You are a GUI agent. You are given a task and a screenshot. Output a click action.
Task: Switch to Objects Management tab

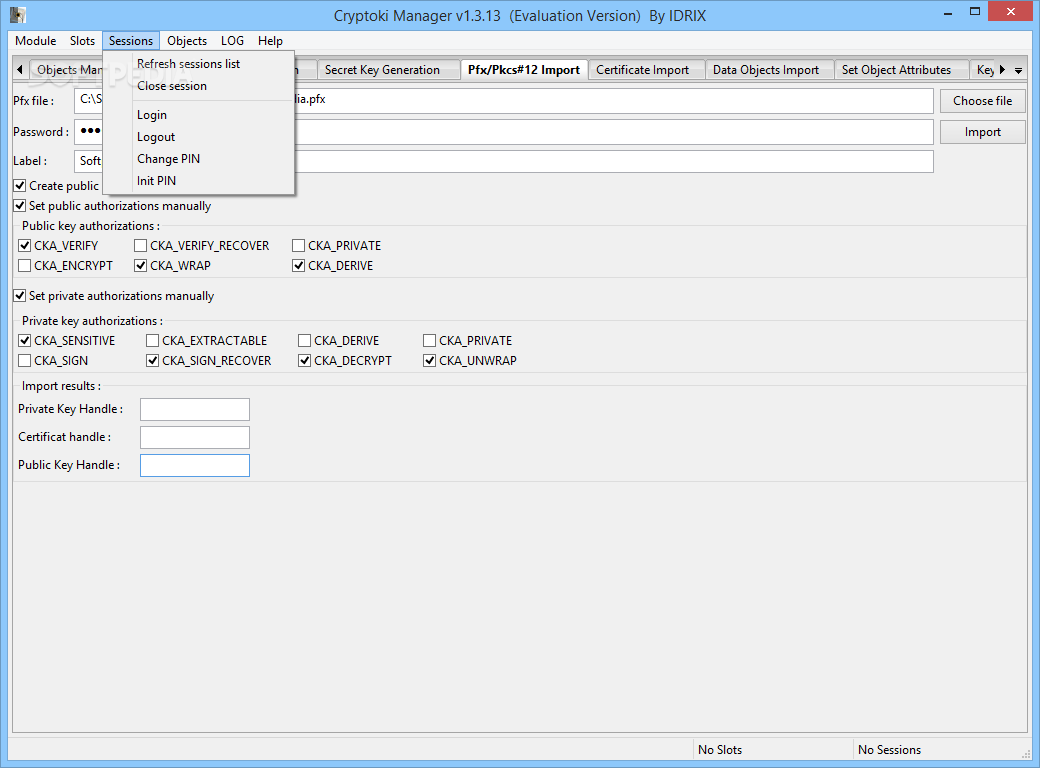tap(66, 70)
